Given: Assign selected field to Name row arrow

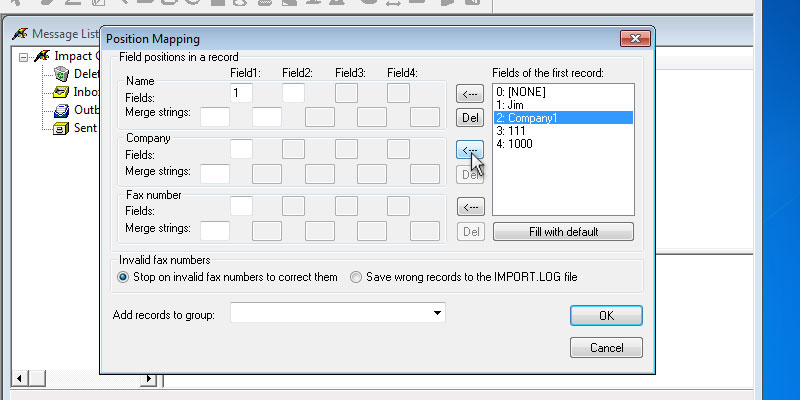Looking at the screenshot, I should click(x=470, y=94).
